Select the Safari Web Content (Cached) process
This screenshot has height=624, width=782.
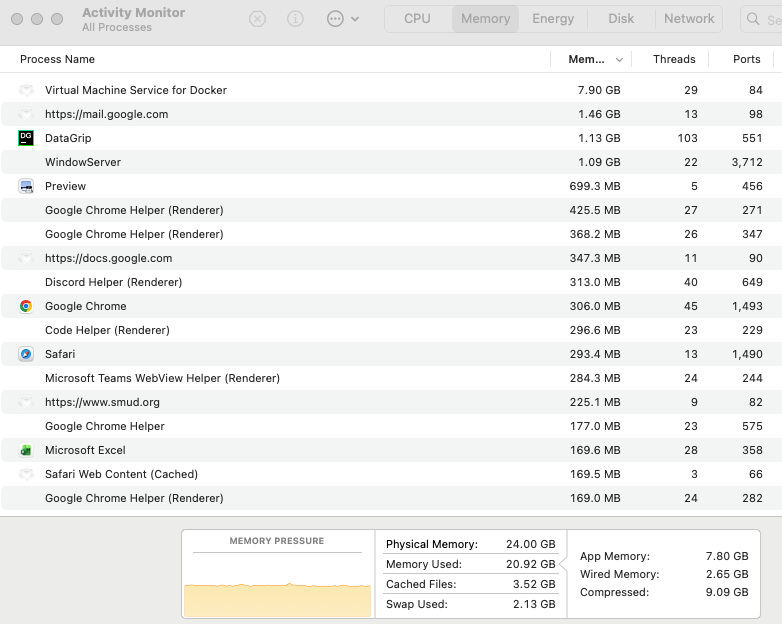pyautogui.click(x=121, y=474)
